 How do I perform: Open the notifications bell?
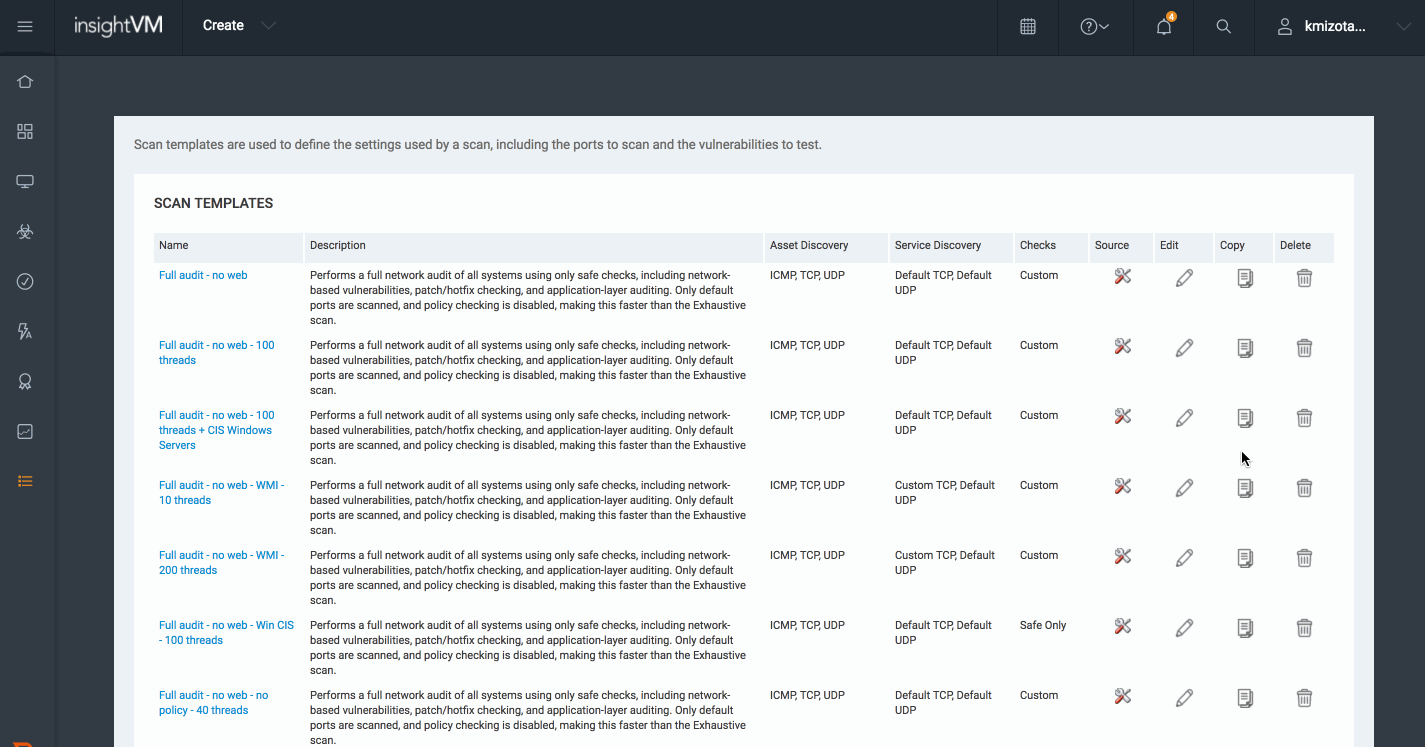tap(1163, 27)
